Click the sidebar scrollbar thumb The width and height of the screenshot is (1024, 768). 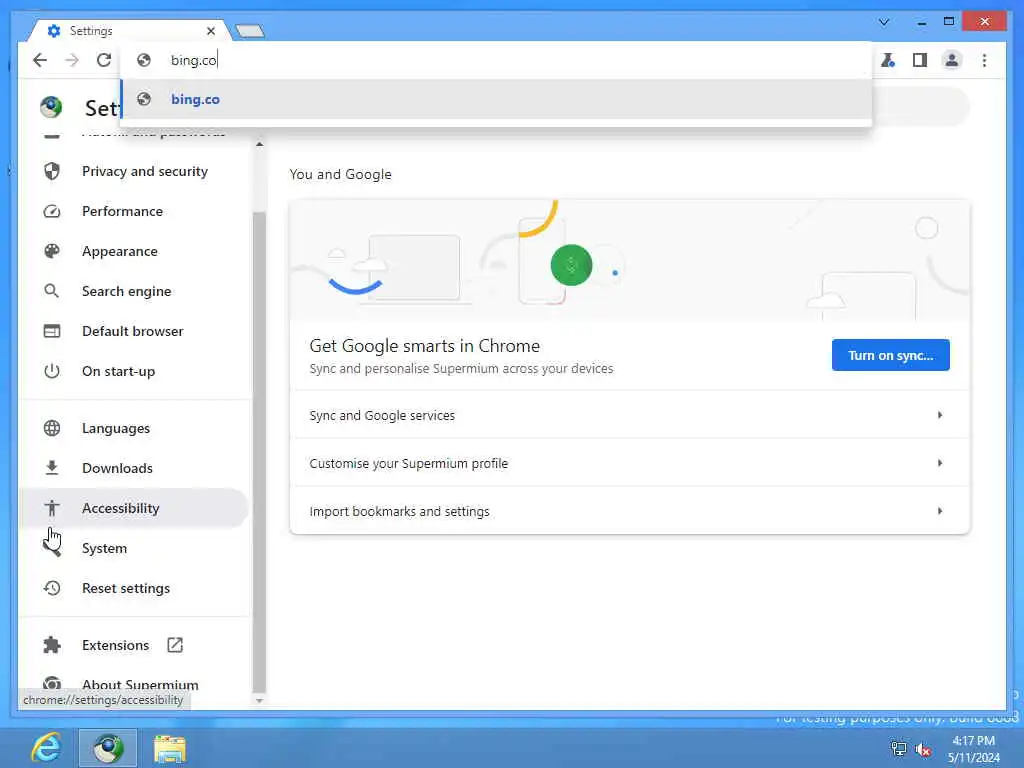pyautogui.click(x=259, y=452)
